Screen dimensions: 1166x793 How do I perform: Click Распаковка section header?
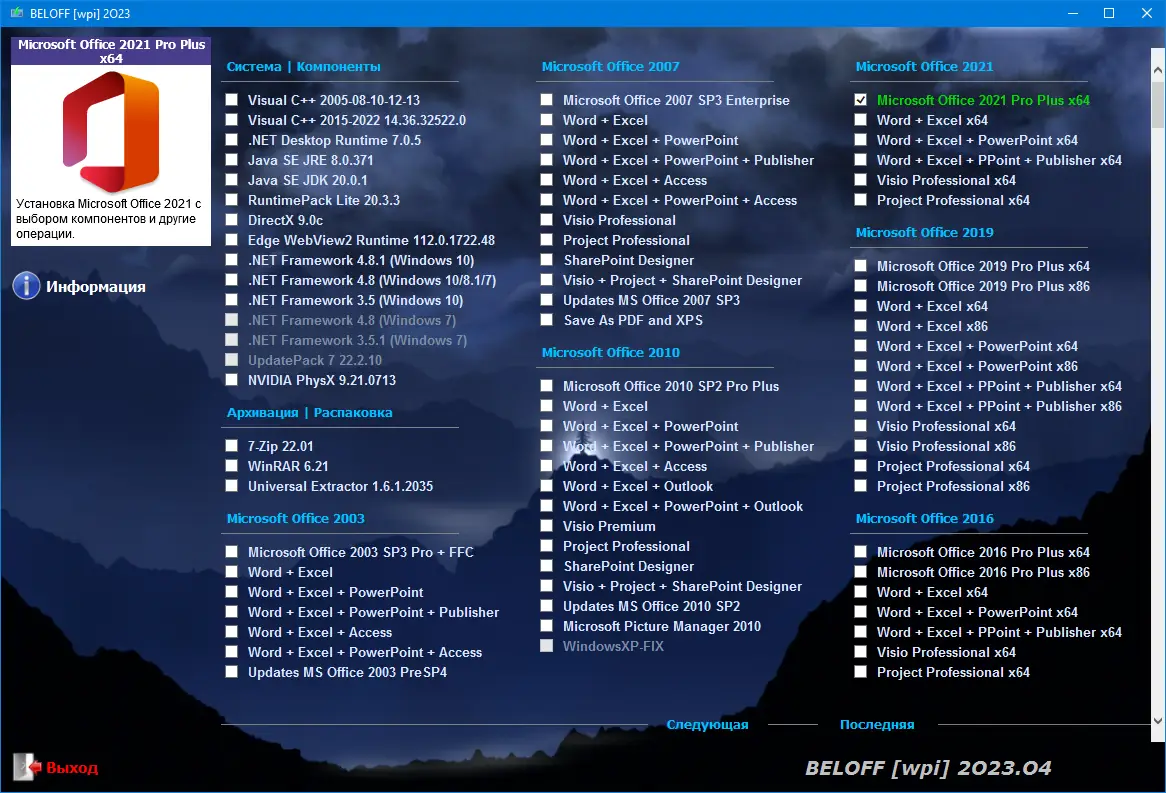pyautogui.click(x=353, y=412)
